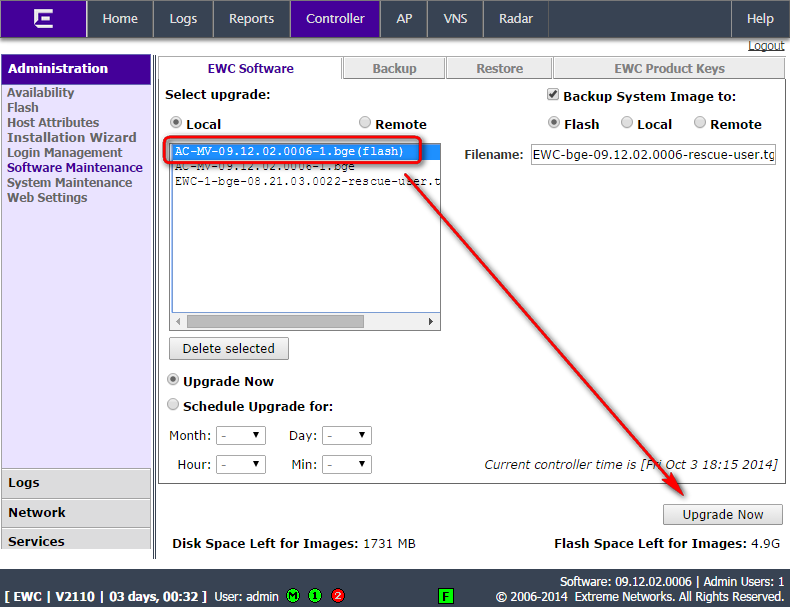Click the Software: 09.12.02.0006 status text
790x607 pixels.
click(625, 582)
